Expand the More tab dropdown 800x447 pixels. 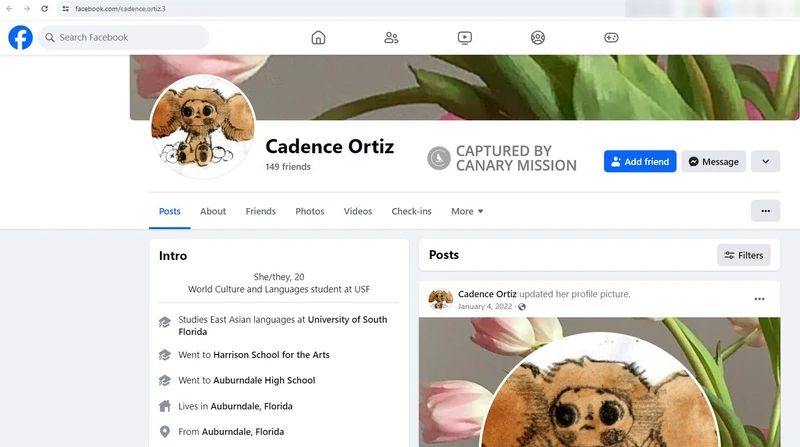(x=467, y=211)
